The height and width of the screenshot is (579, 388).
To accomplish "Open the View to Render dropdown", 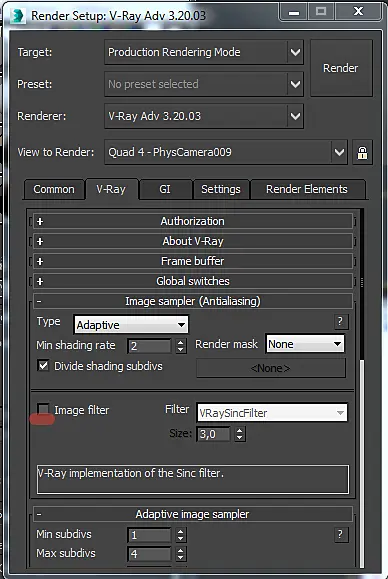I will point(226,152).
